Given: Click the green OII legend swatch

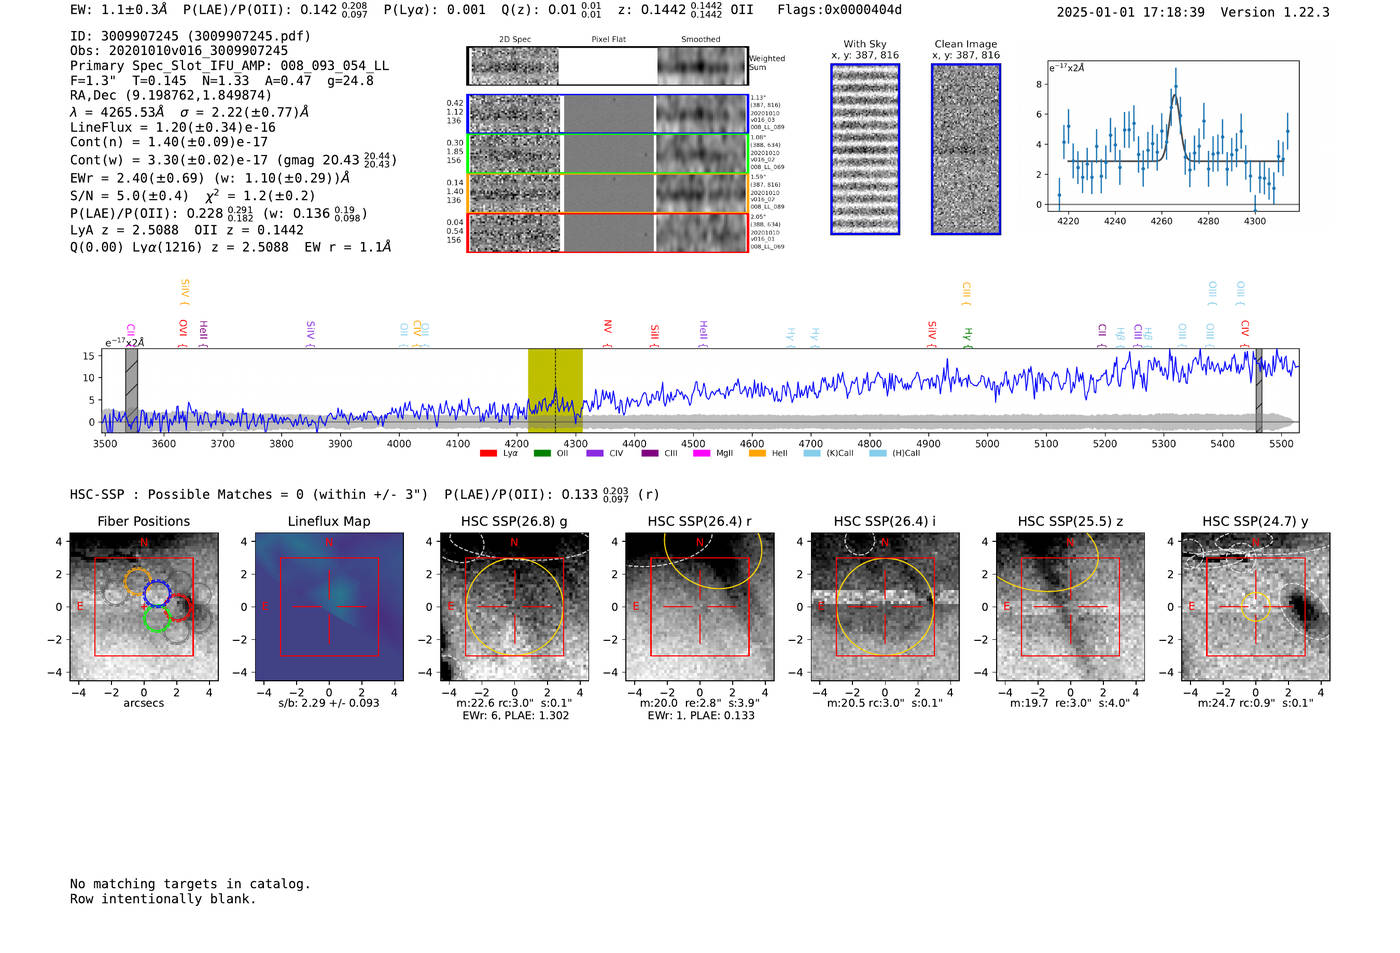Looking at the screenshot, I should coord(542,453).
